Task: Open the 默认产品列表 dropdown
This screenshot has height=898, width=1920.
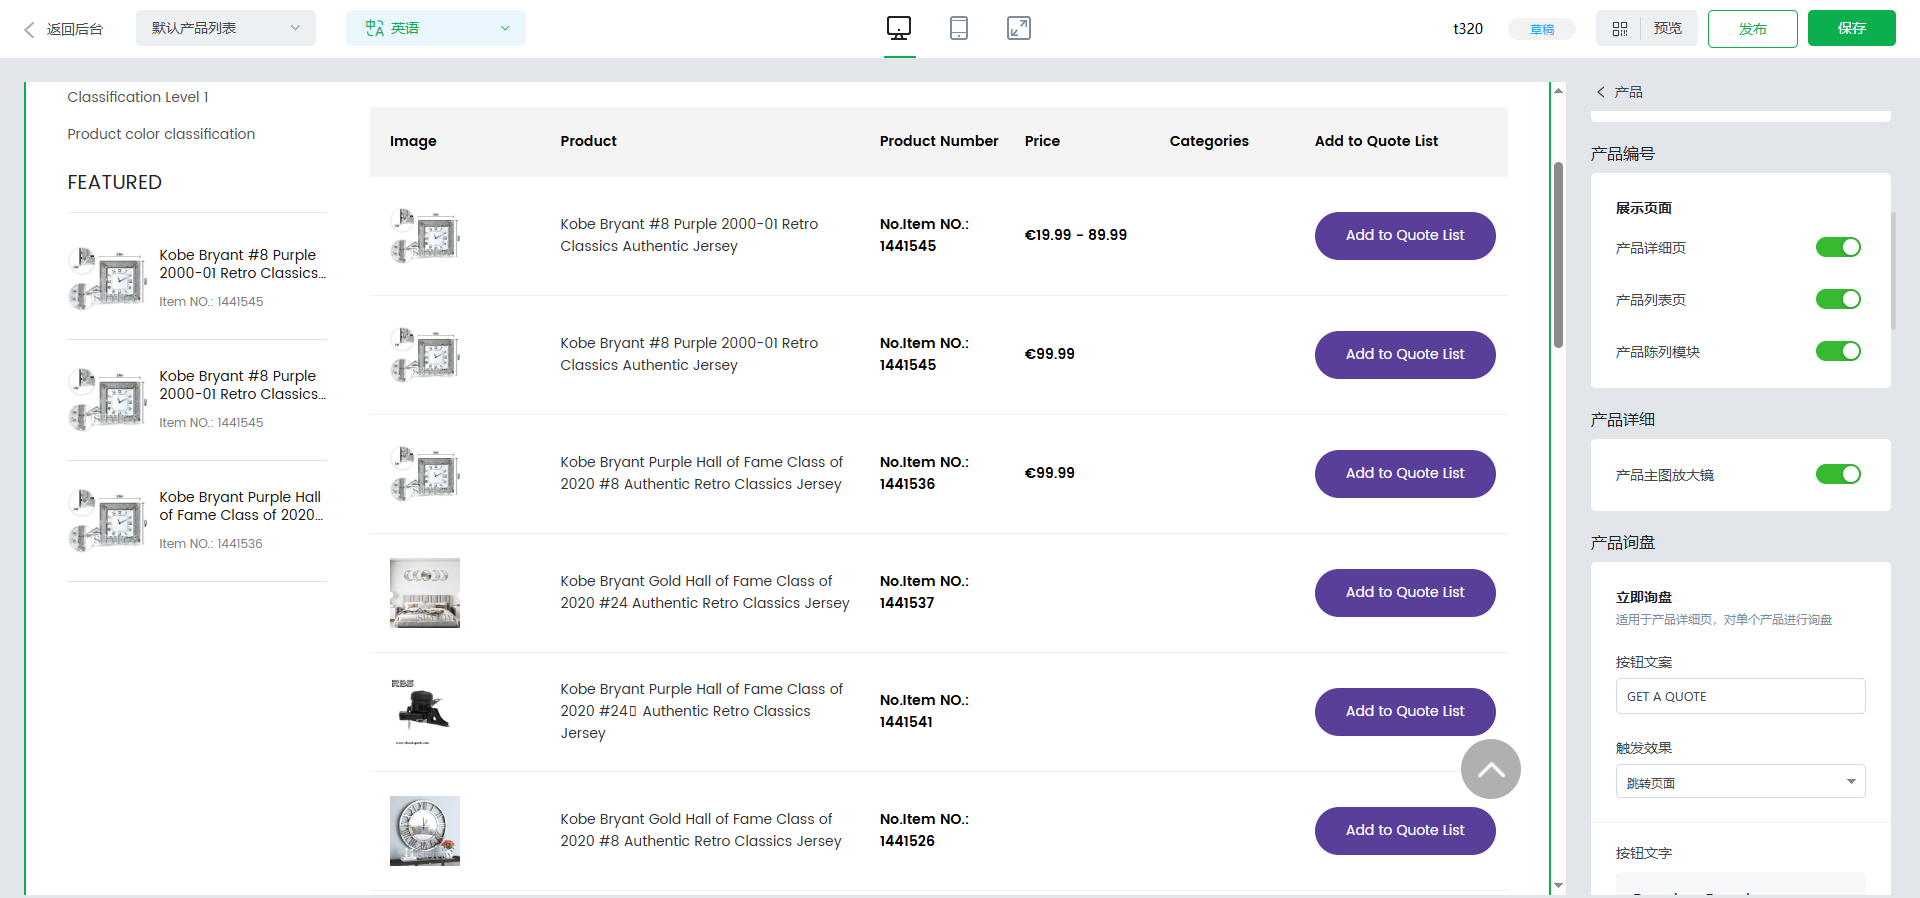Action: coord(225,28)
